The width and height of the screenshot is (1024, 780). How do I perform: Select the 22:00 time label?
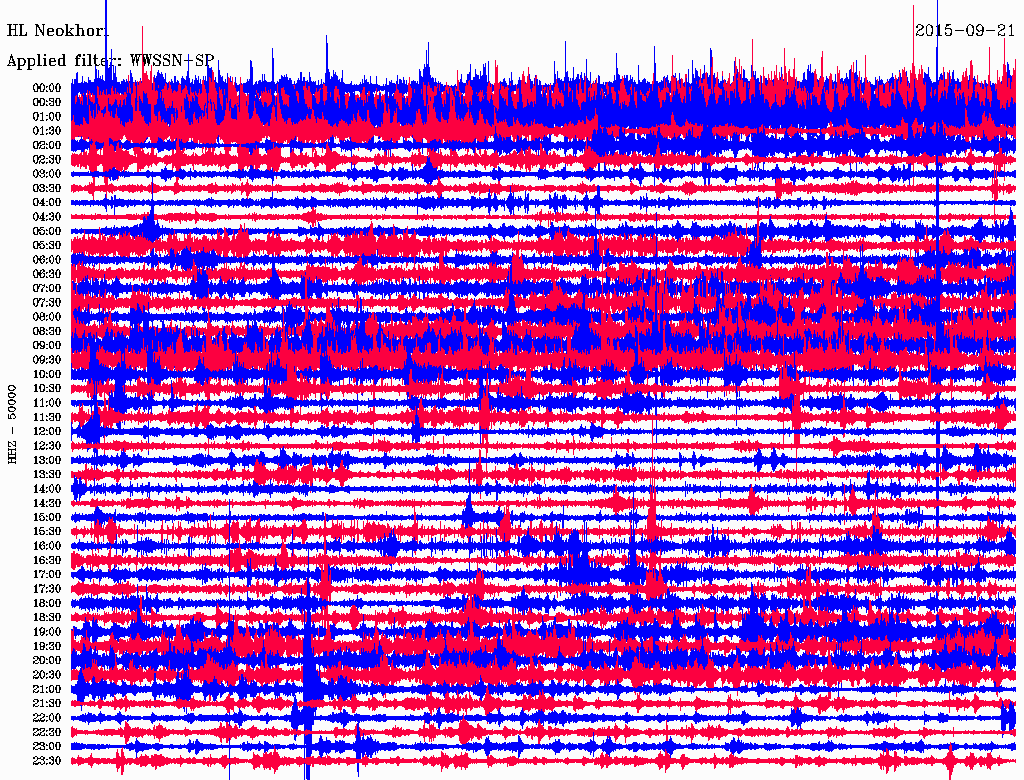[47, 717]
